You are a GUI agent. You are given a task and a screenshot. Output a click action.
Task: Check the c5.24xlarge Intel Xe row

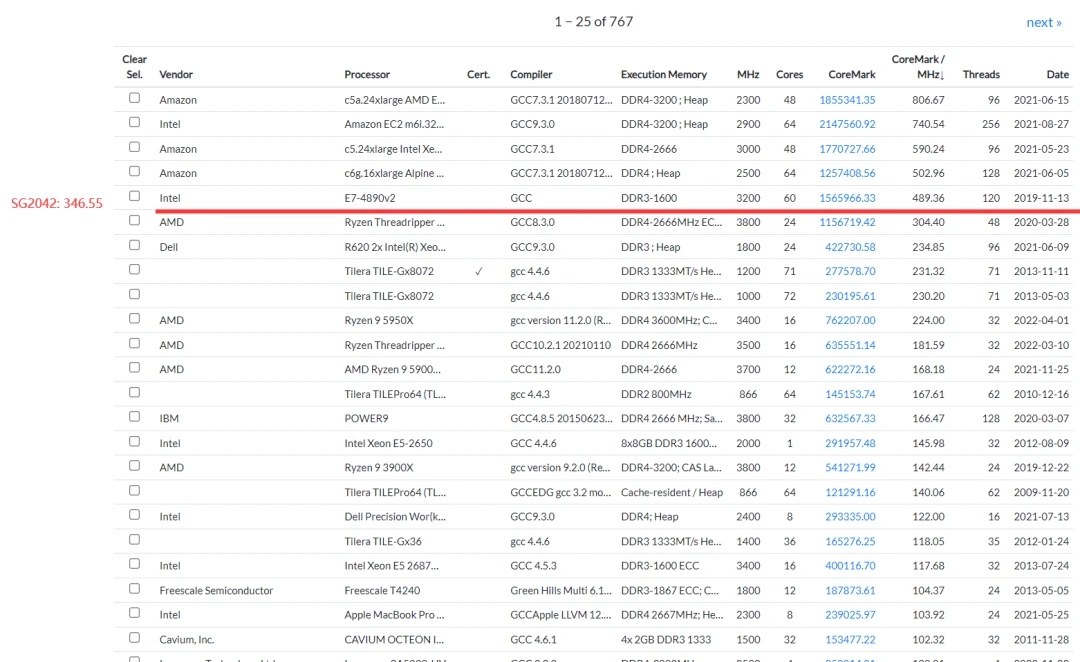pos(134,147)
